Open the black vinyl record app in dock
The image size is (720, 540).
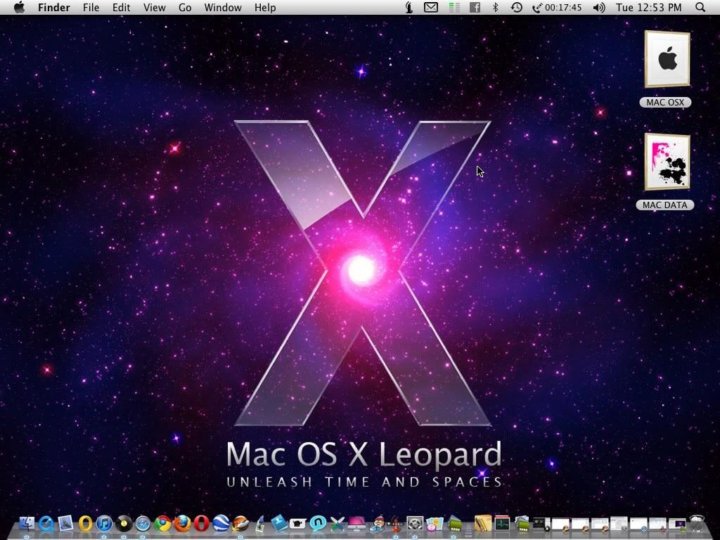(x=124, y=523)
